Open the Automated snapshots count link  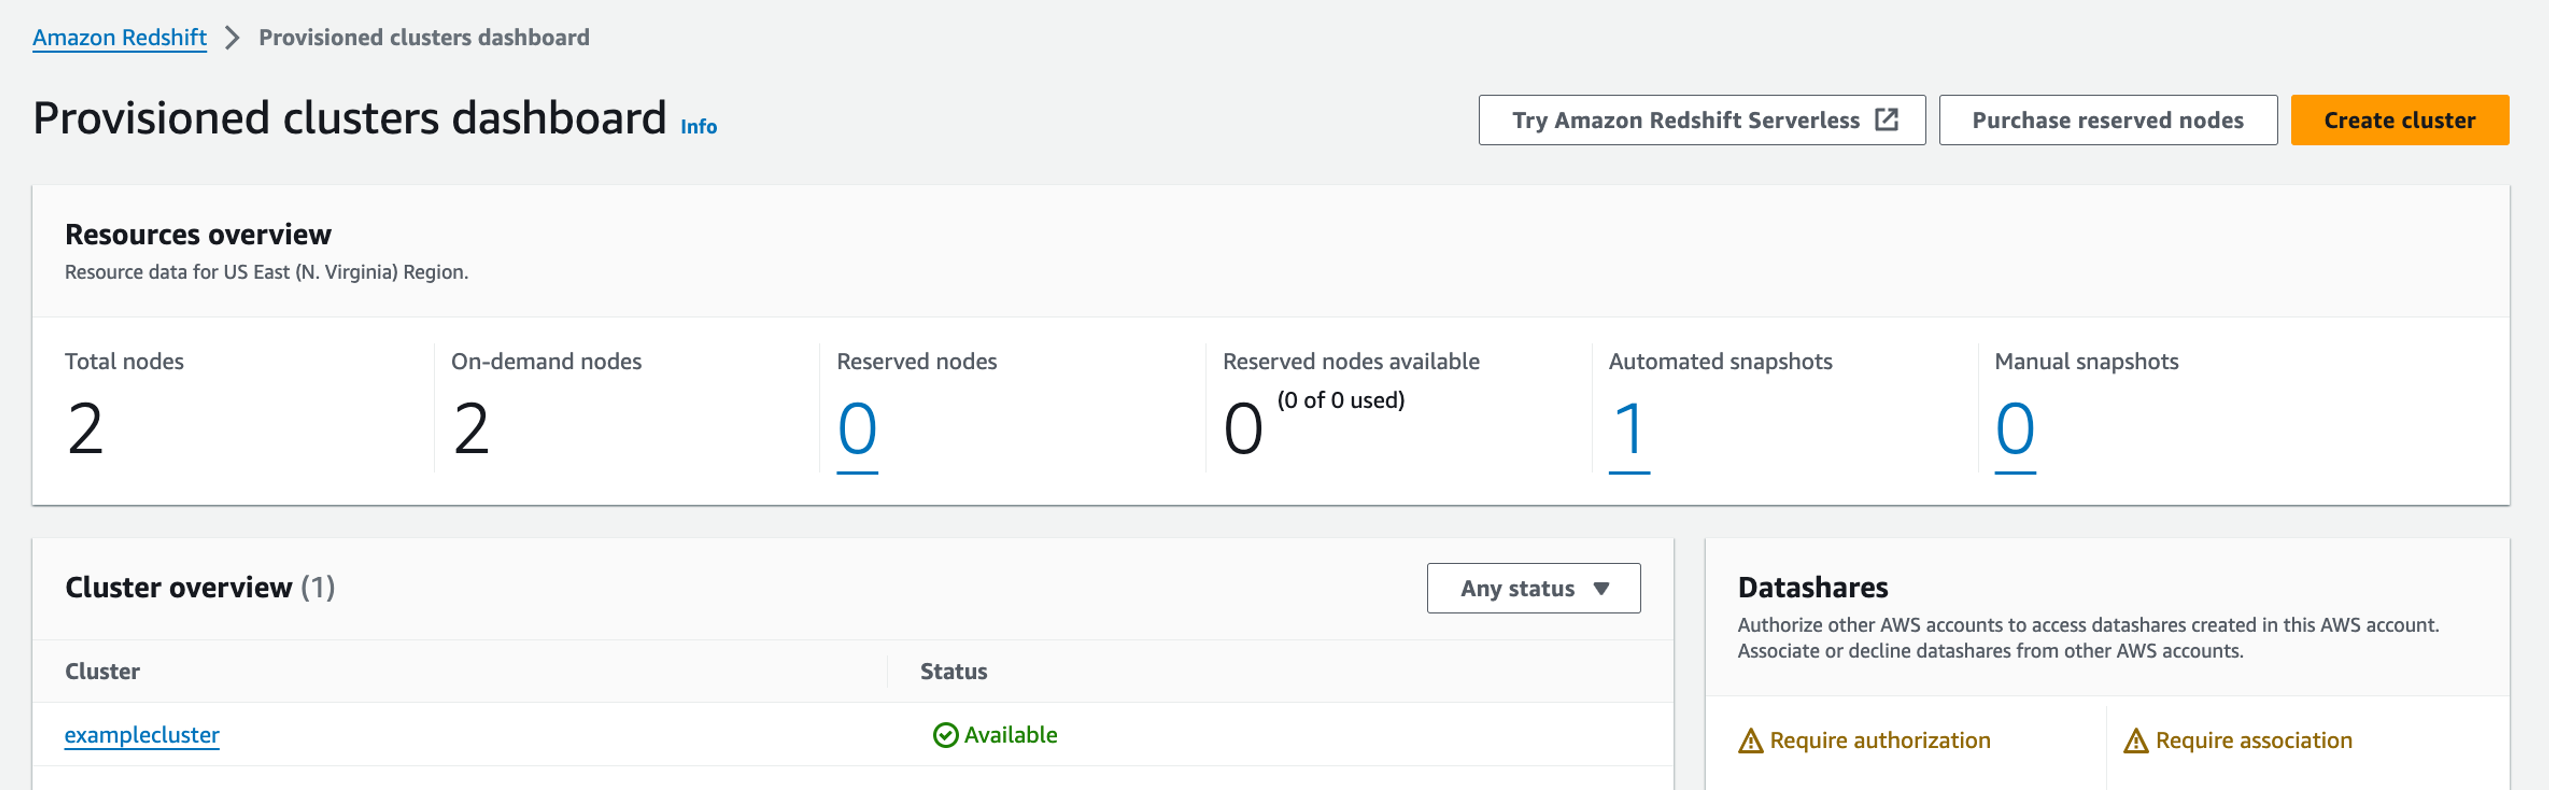[x=1628, y=430]
